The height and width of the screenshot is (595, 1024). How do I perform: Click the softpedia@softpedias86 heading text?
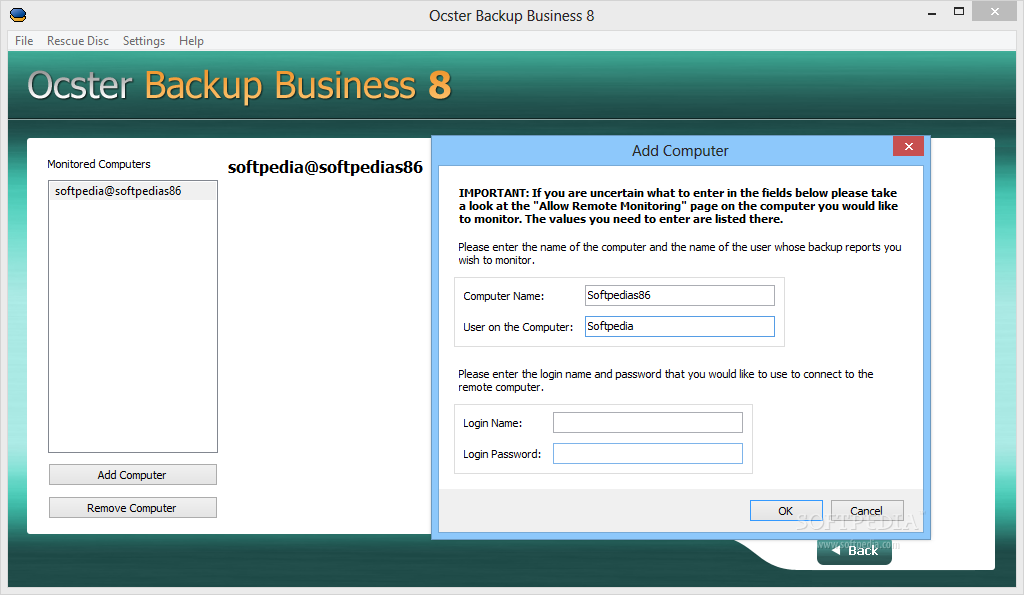click(325, 167)
